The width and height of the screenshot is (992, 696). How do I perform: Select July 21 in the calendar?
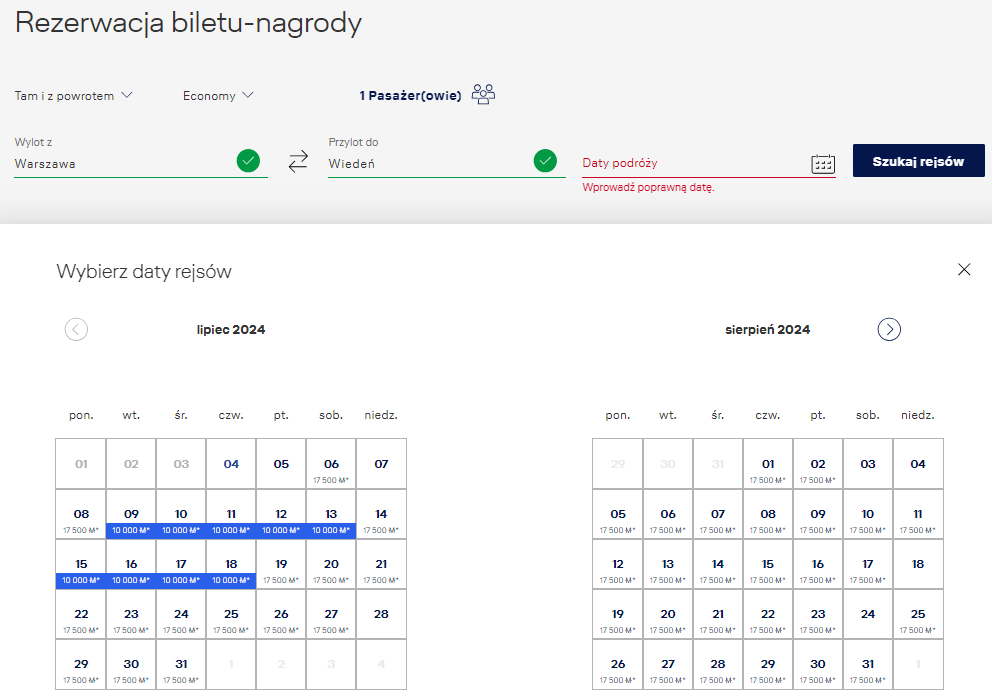pyautogui.click(x=381, y=564)
